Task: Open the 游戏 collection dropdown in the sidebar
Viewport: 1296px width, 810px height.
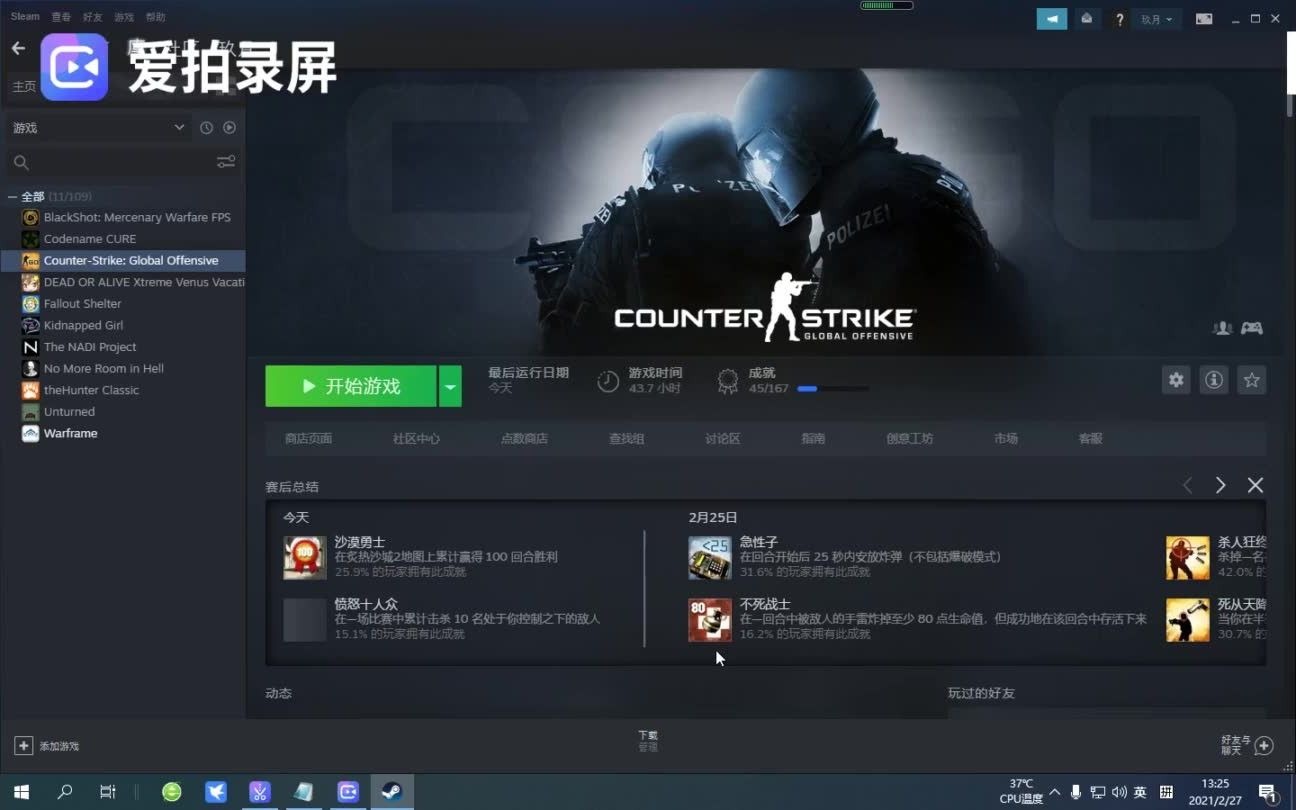Action: pyautogui.click(x=97, y=127)
